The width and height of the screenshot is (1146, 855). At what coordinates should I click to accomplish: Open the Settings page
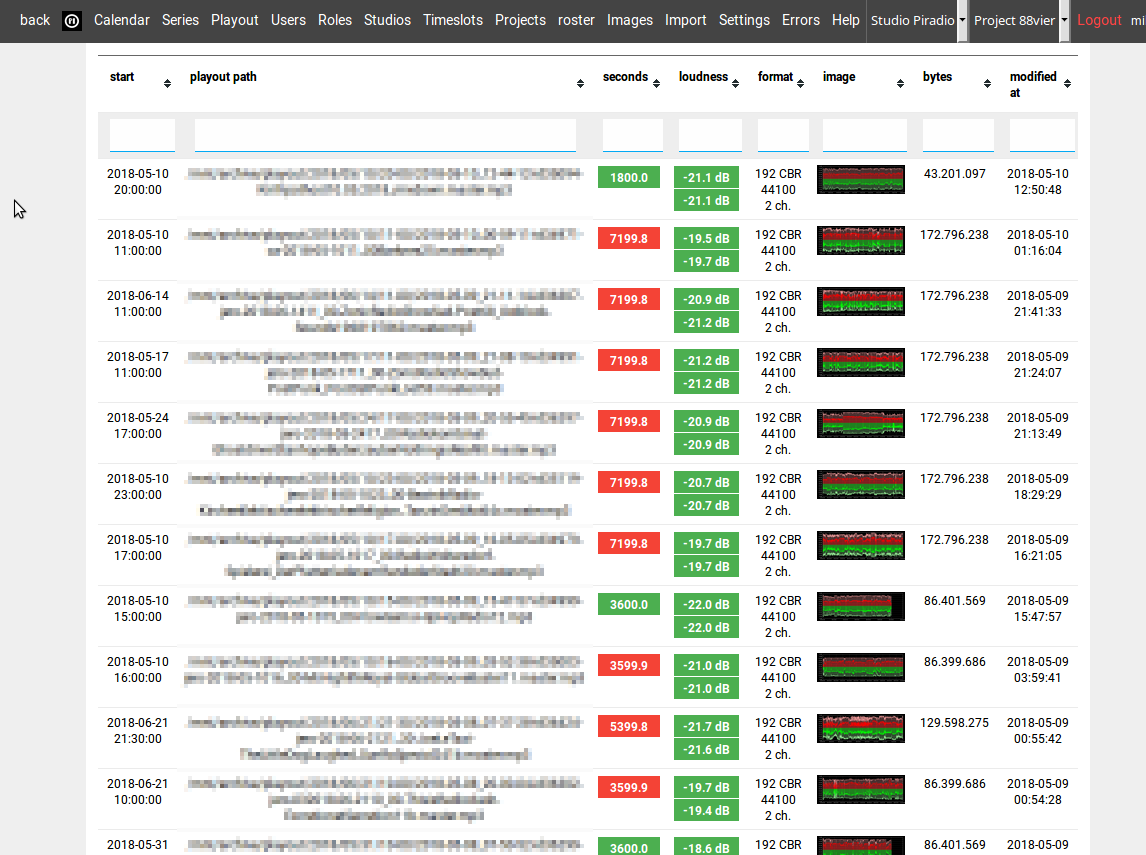743,19
